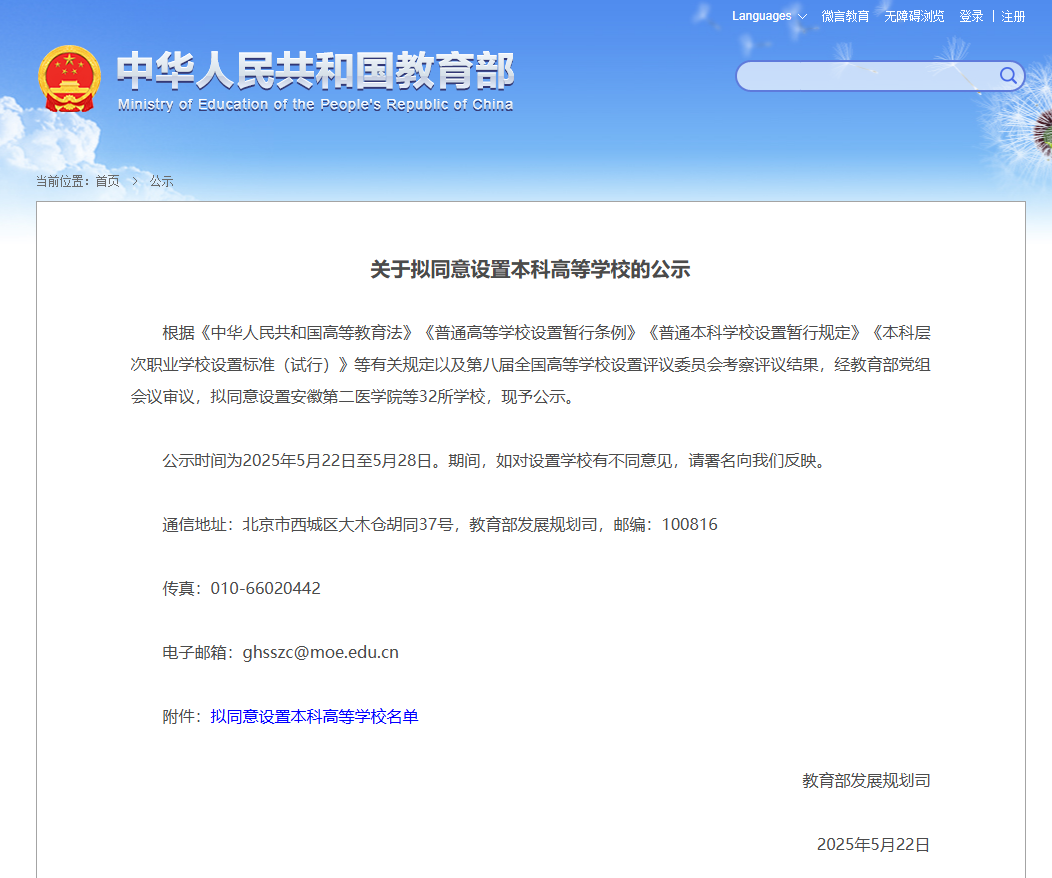The height and width of the screenshot is (878, 1052).
Task: Click the text 公示时间为2025年5月22日至5月28日
Action: [x=297, y=461]
